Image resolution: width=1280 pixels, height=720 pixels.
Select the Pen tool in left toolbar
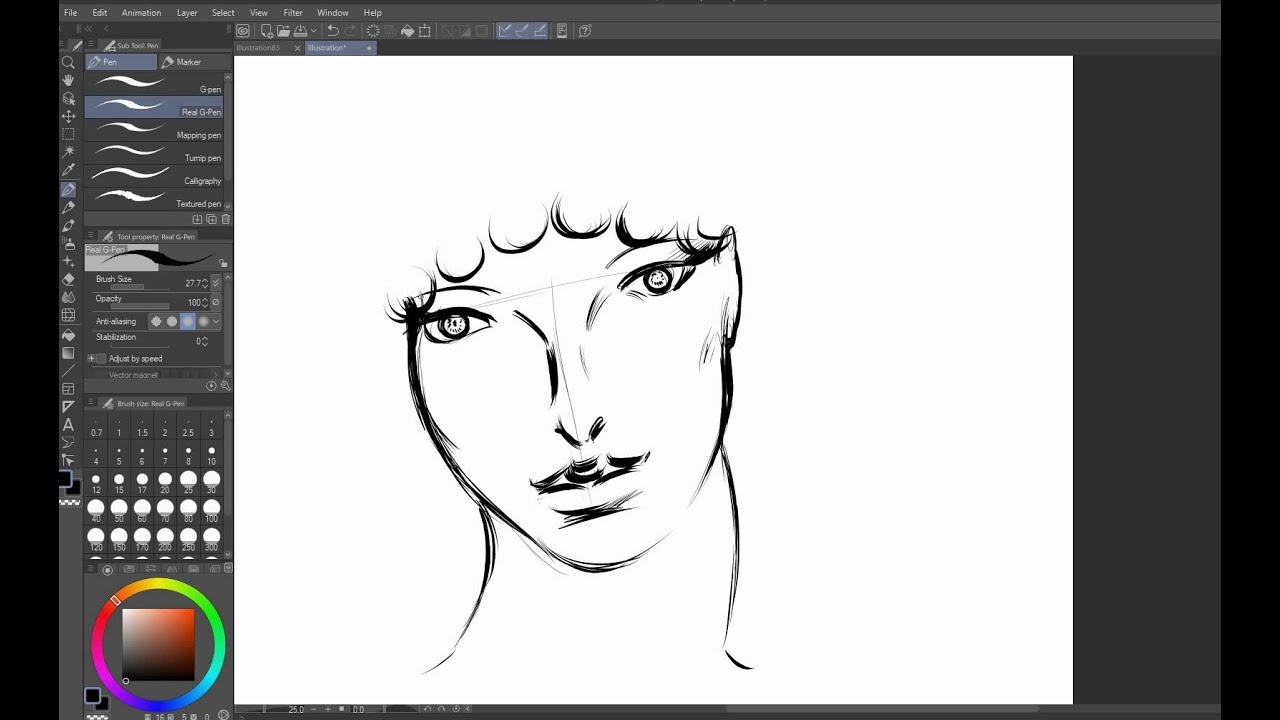tap(68, 189)
